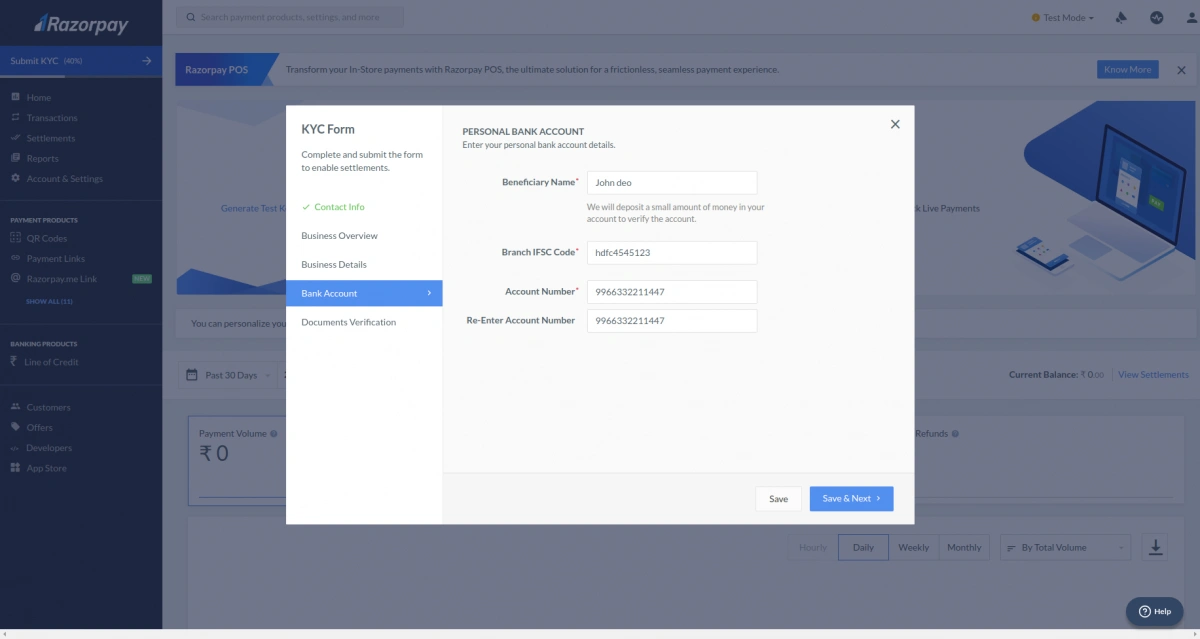Click the Beneficiary Name input field
This screenshot has height=639, width=1200.
(671, 182)
